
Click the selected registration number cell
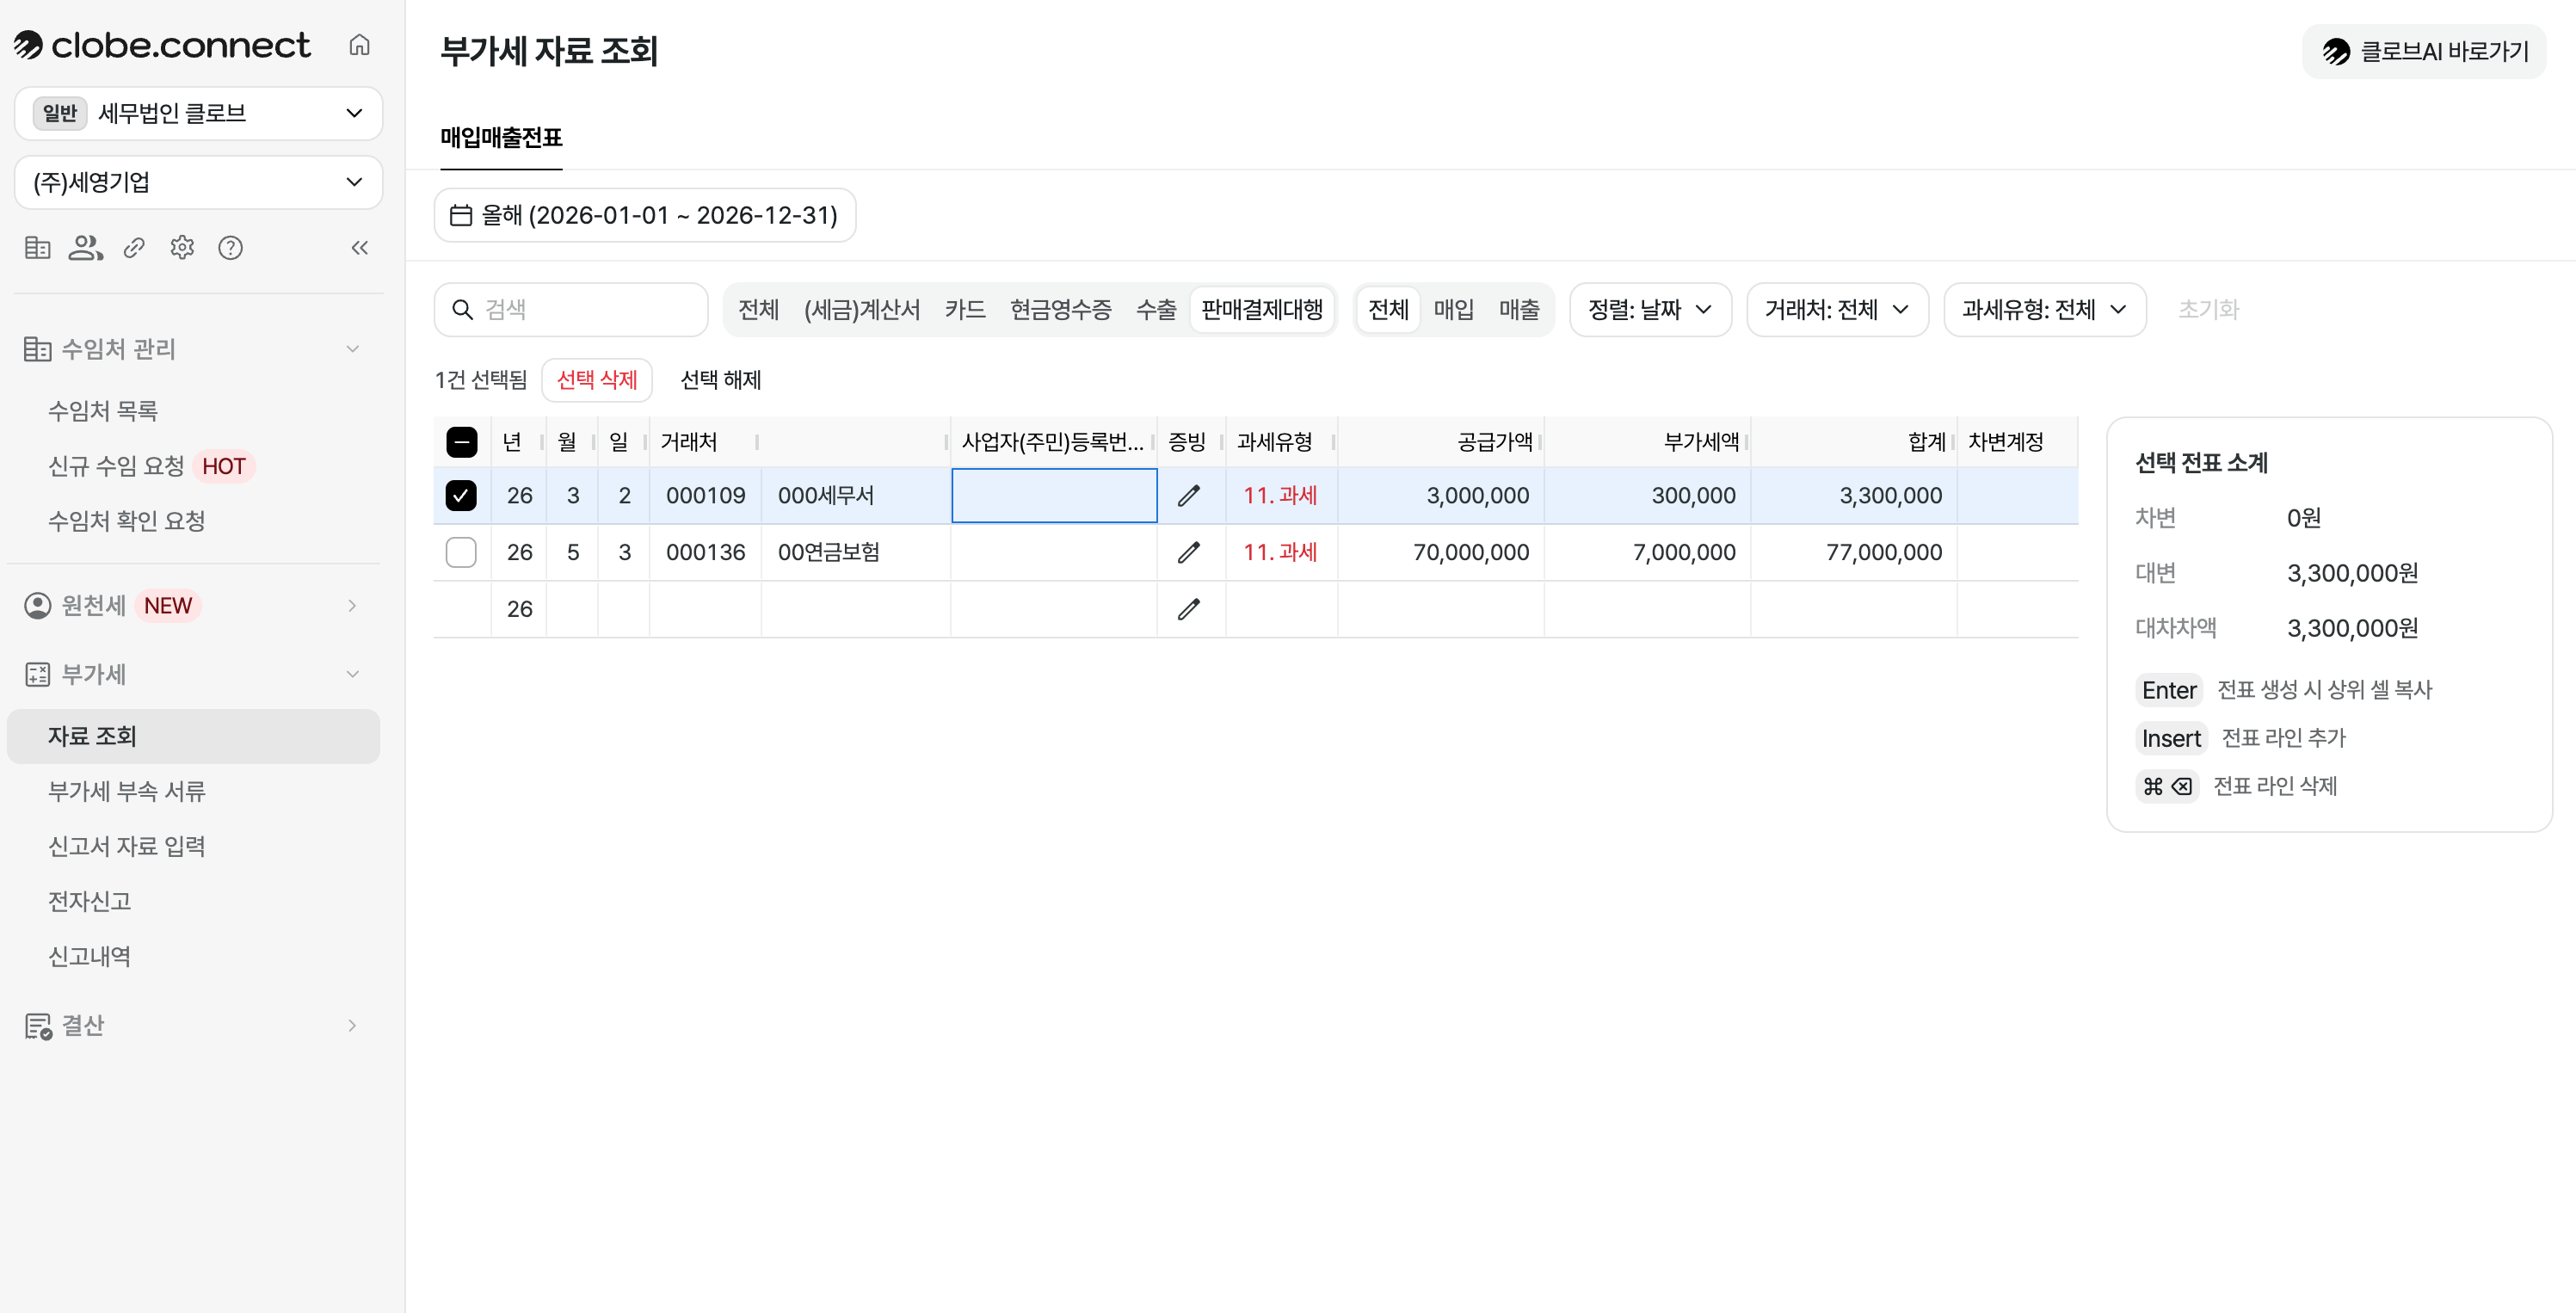tap(1054, 495)
